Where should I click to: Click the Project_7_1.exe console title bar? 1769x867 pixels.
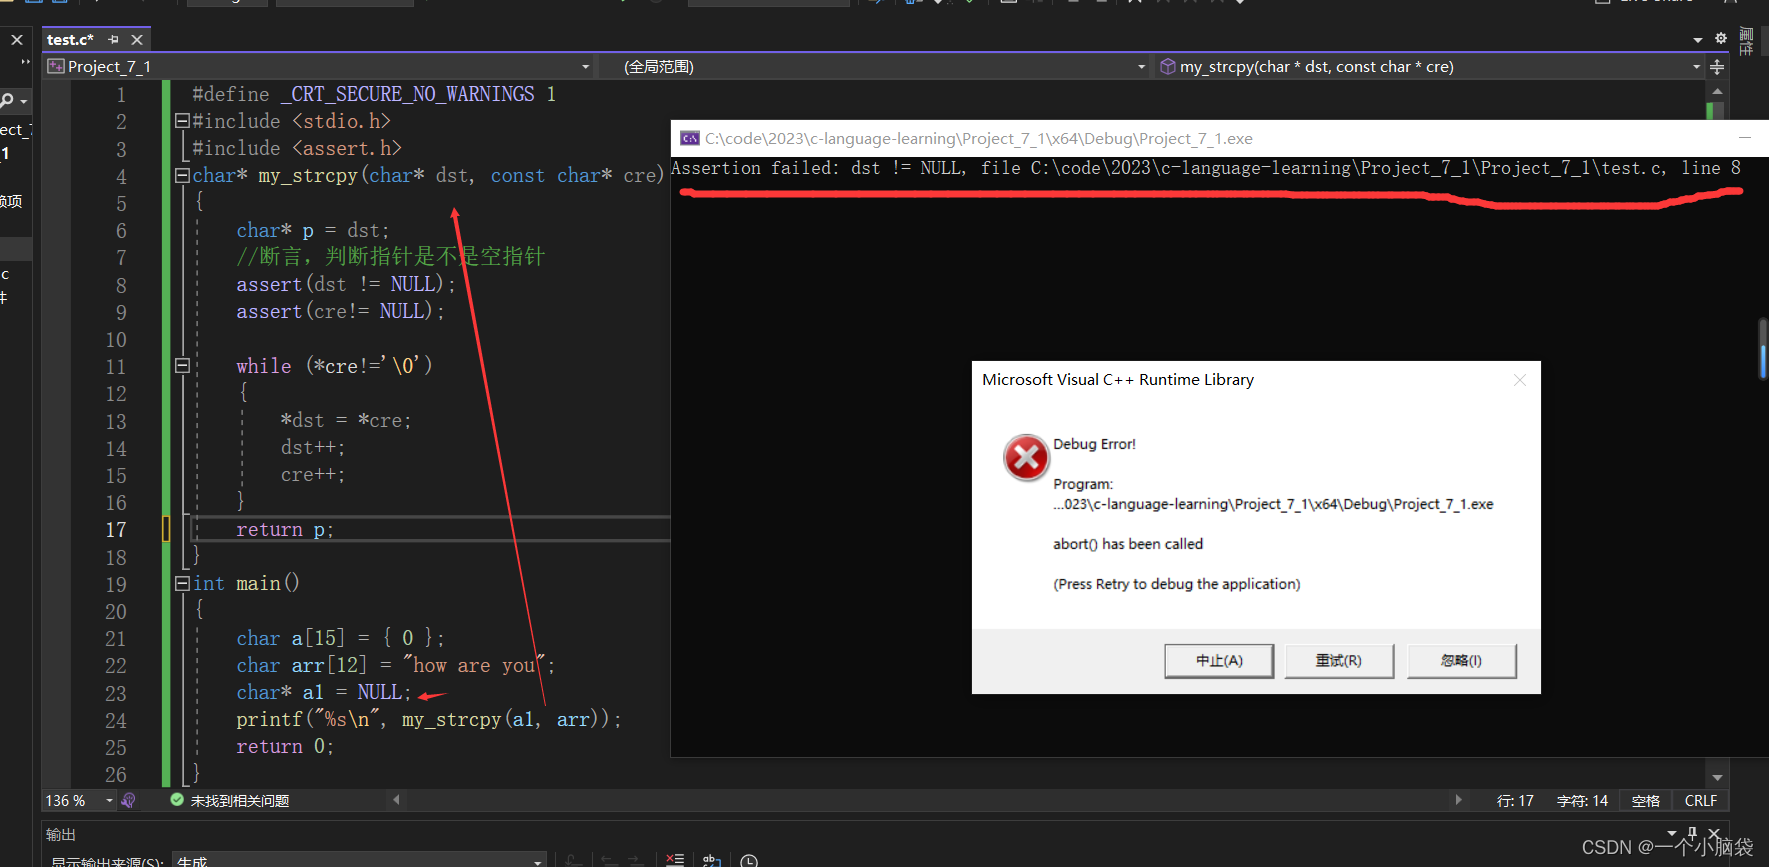tap(1219, 139)
